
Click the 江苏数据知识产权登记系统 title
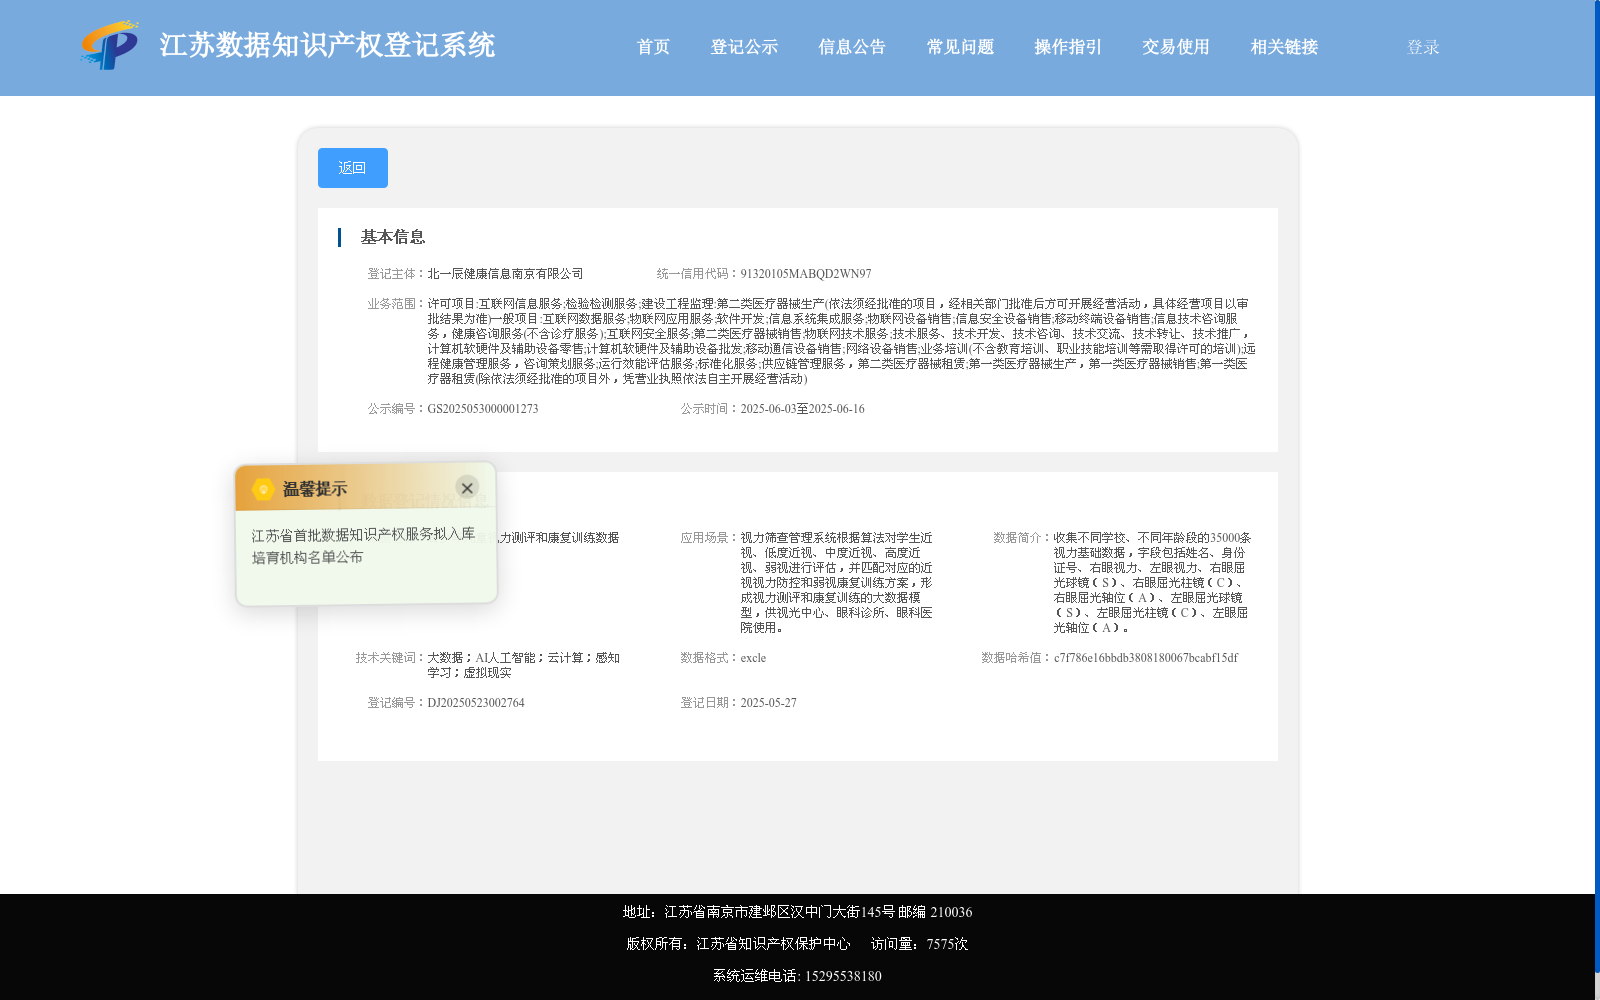click(x=327, y=45)
